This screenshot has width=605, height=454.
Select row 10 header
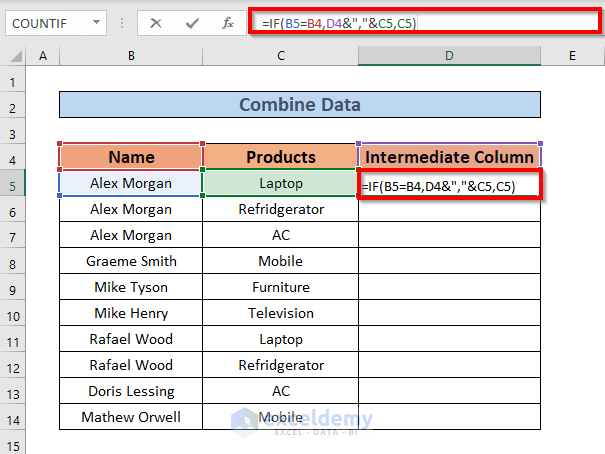(x=15, y=314)
